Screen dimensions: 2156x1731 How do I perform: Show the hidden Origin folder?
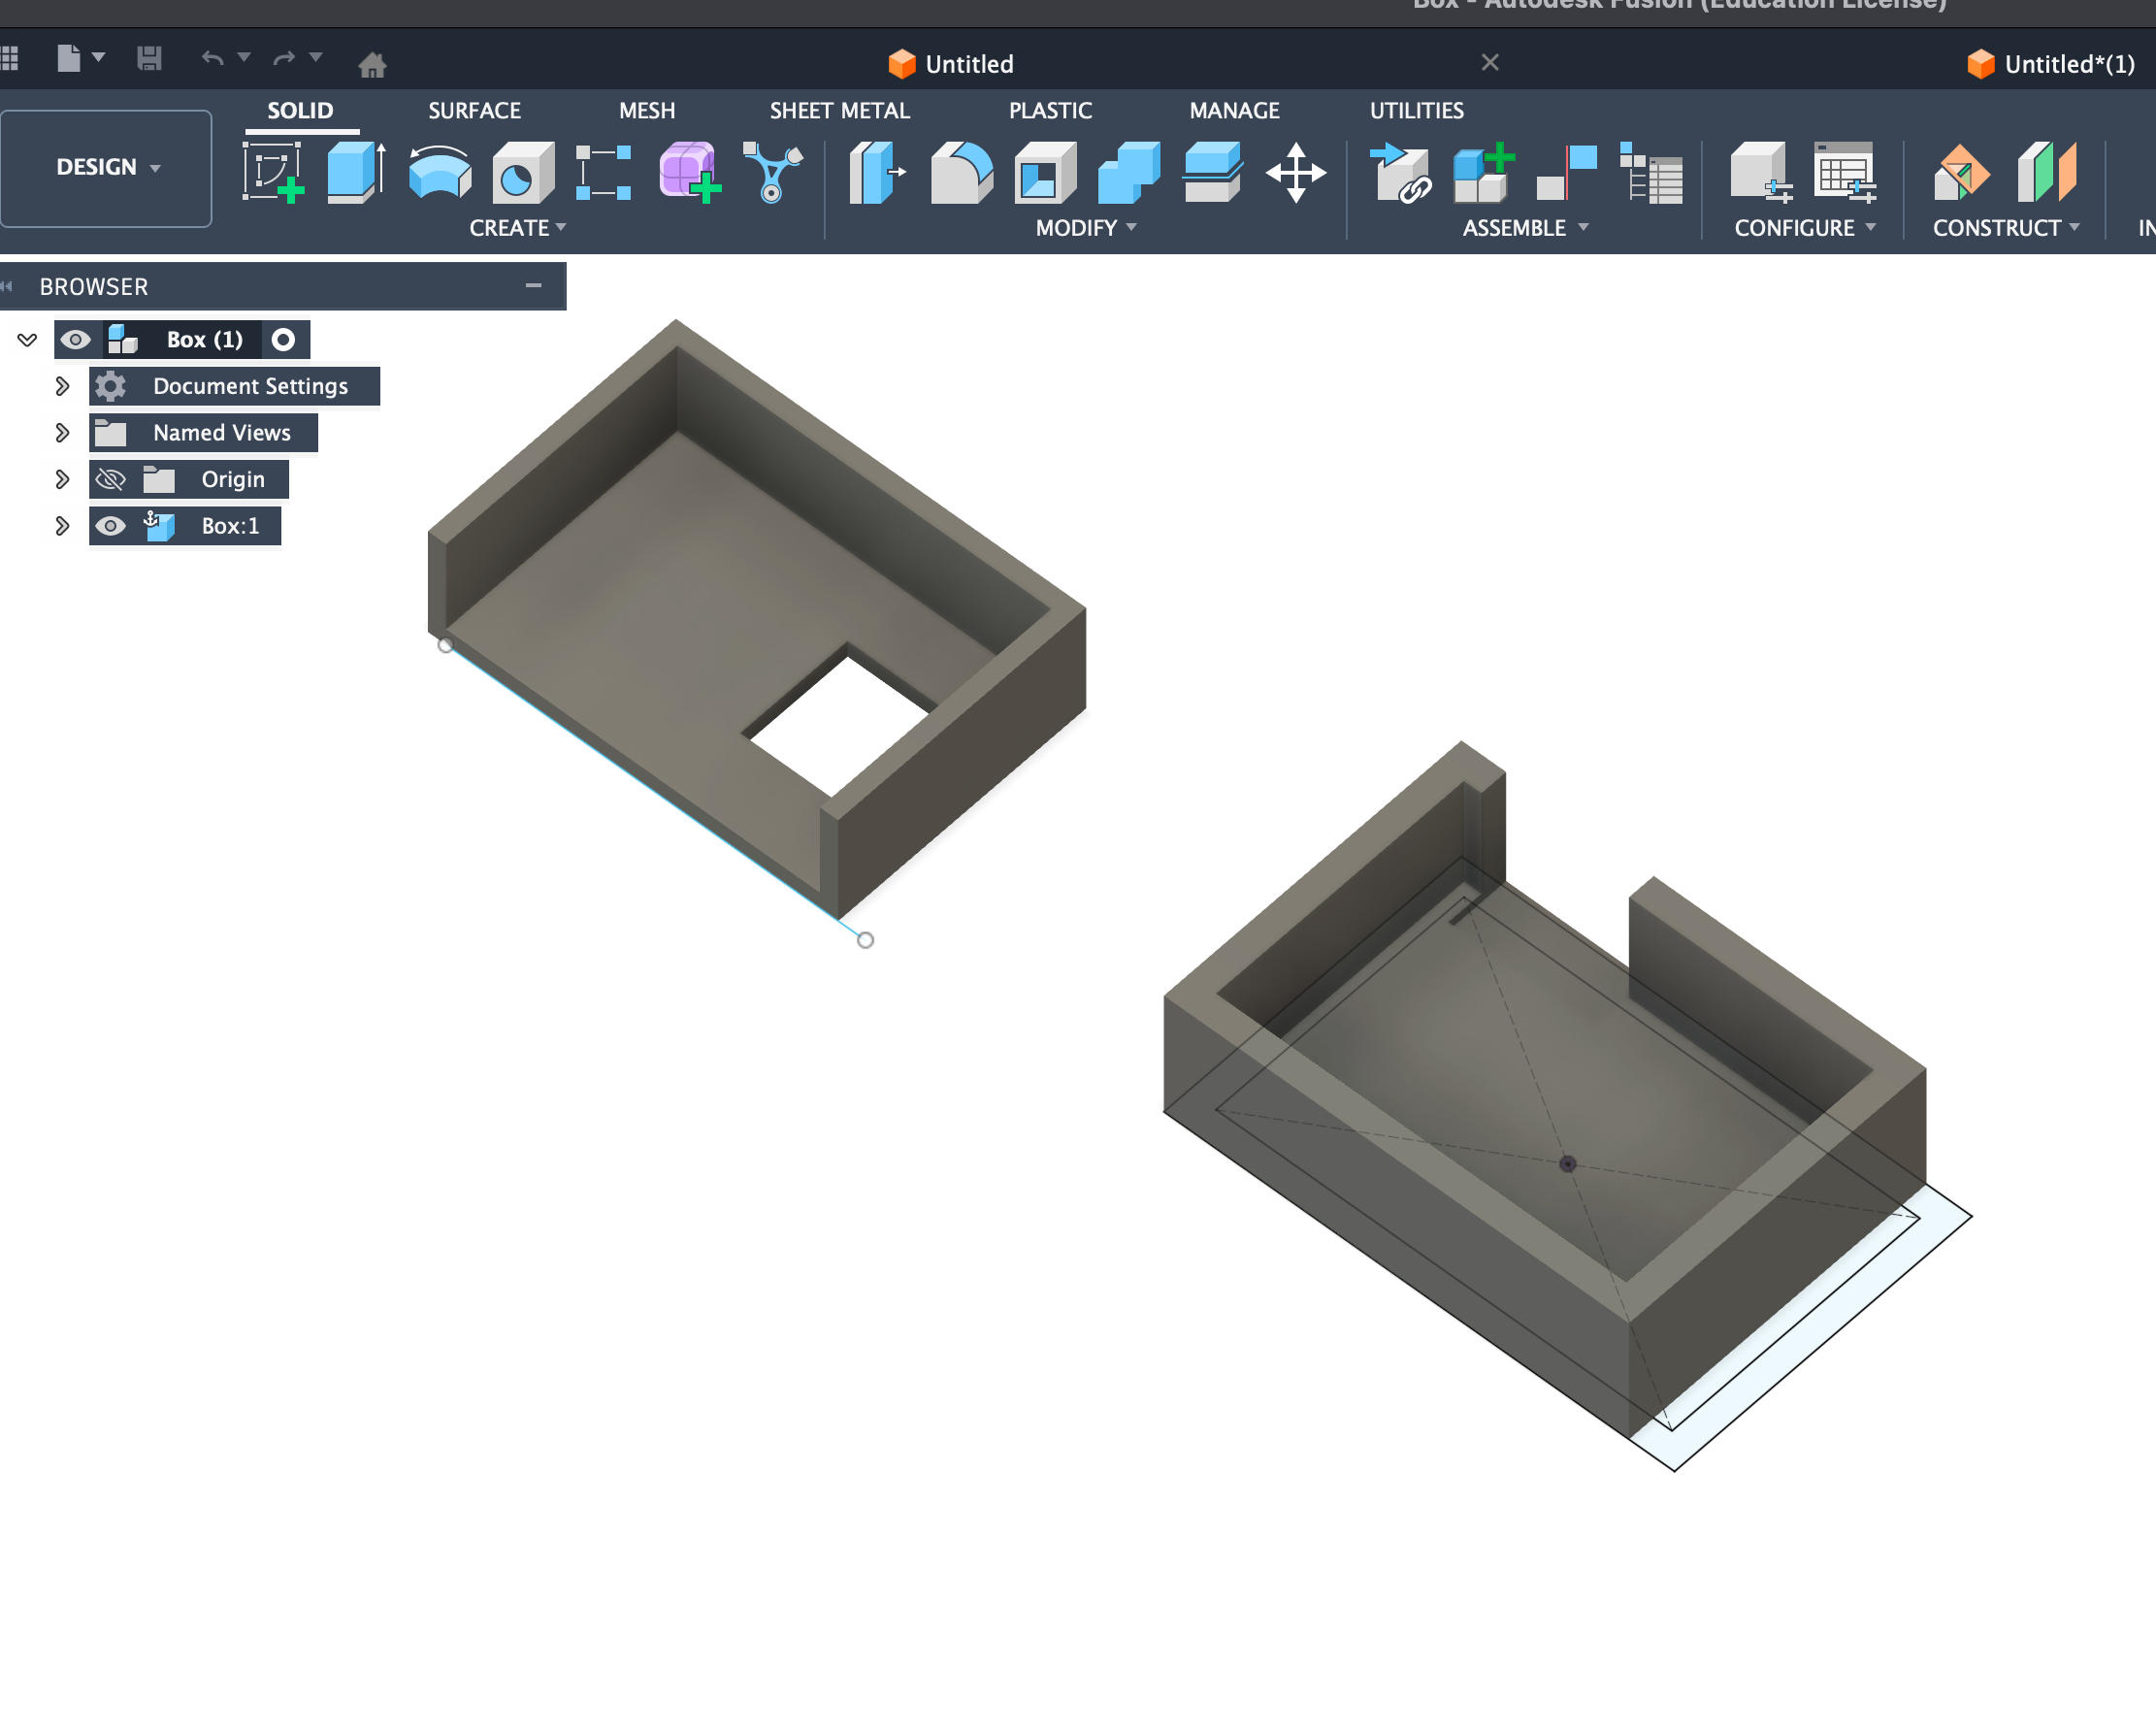(110, 480)
